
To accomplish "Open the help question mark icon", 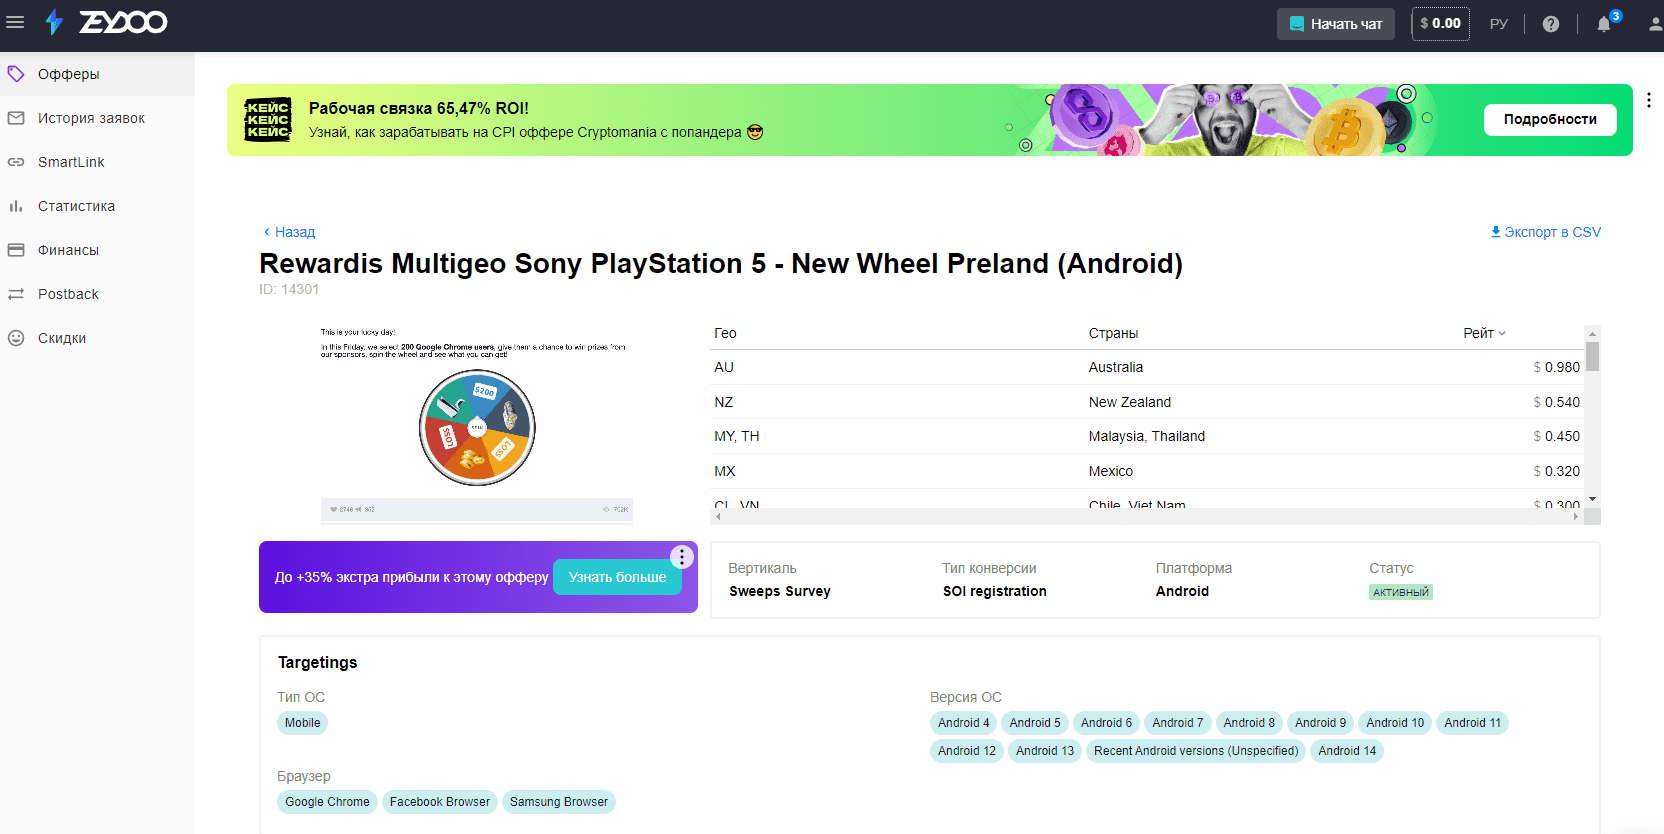I will click(x=1551, y=24).
